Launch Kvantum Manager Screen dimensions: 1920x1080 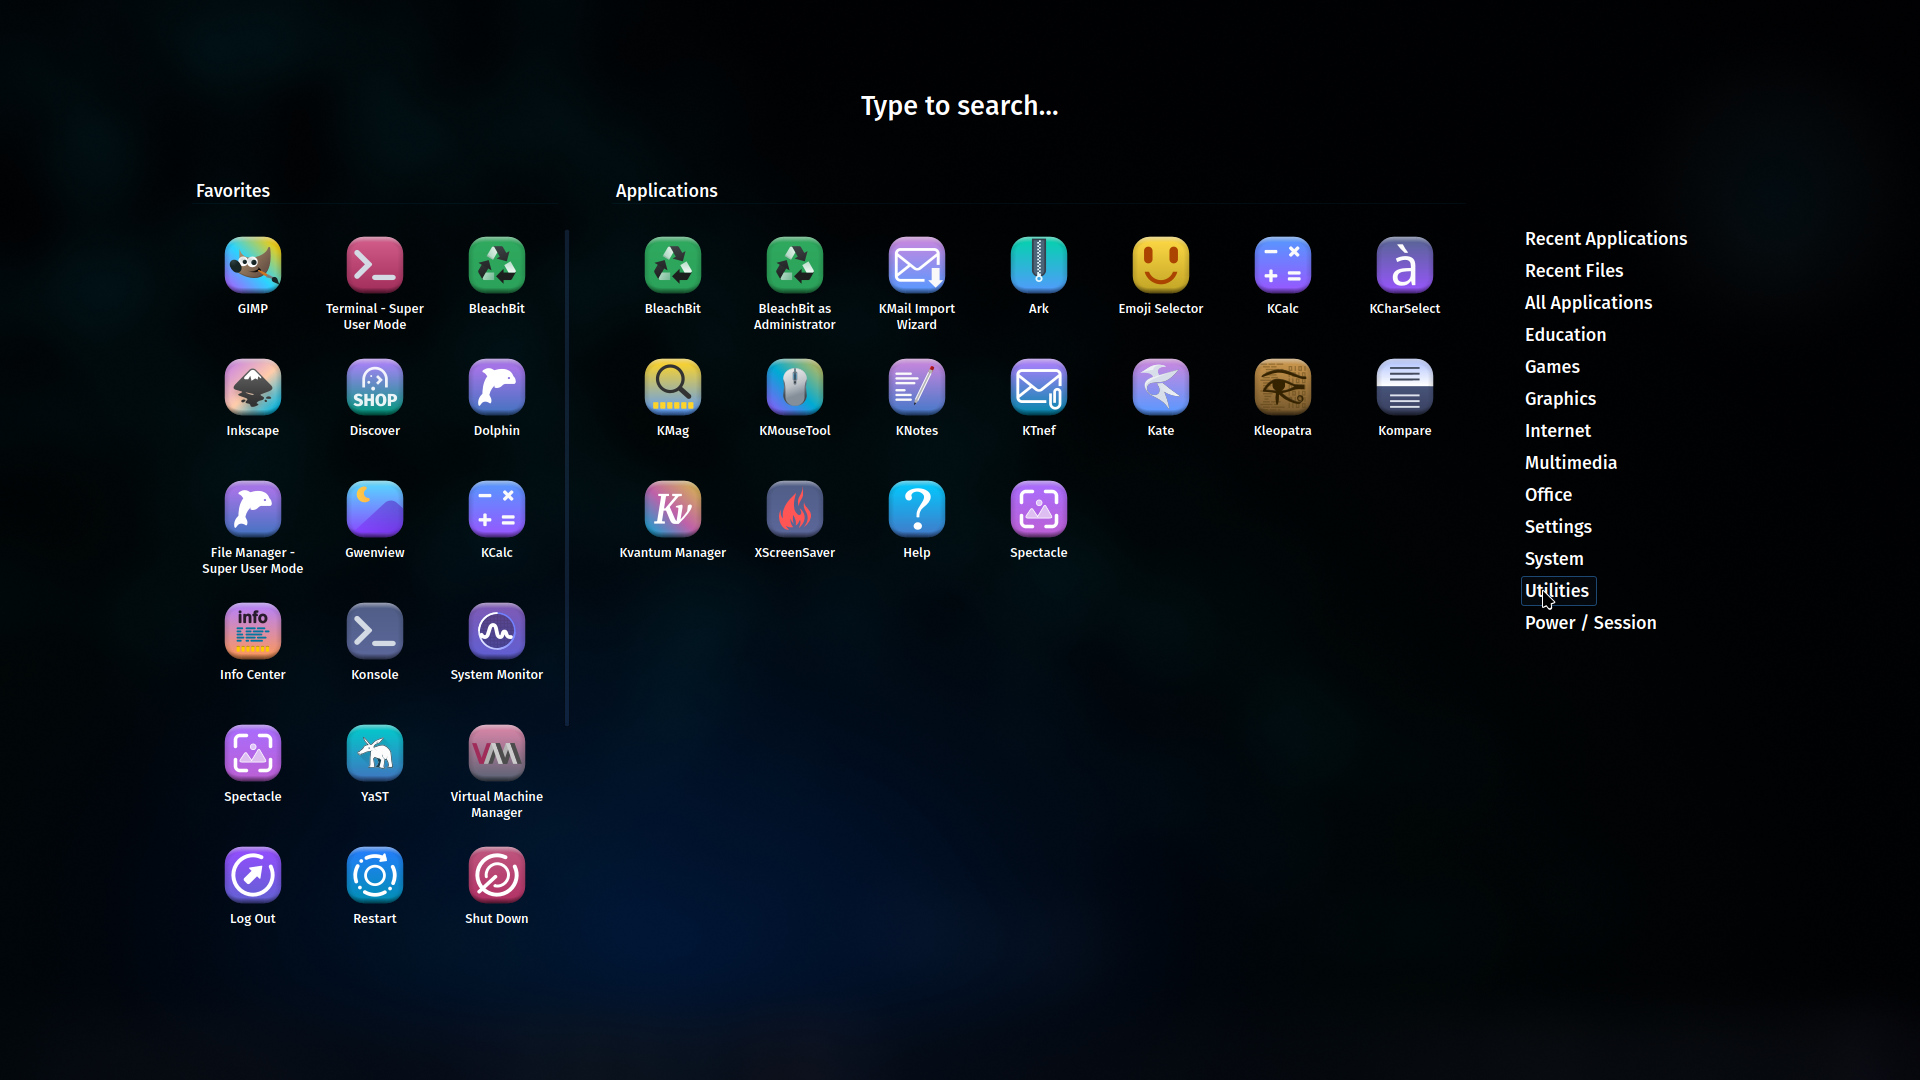(x=673, y=509)
